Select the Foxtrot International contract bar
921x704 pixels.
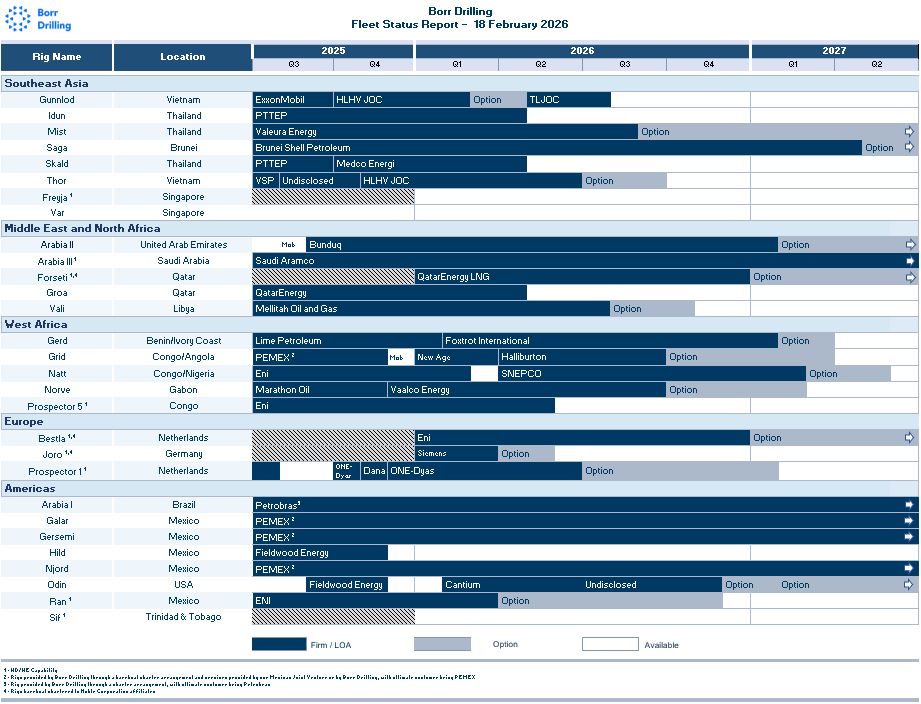[610, 341]
